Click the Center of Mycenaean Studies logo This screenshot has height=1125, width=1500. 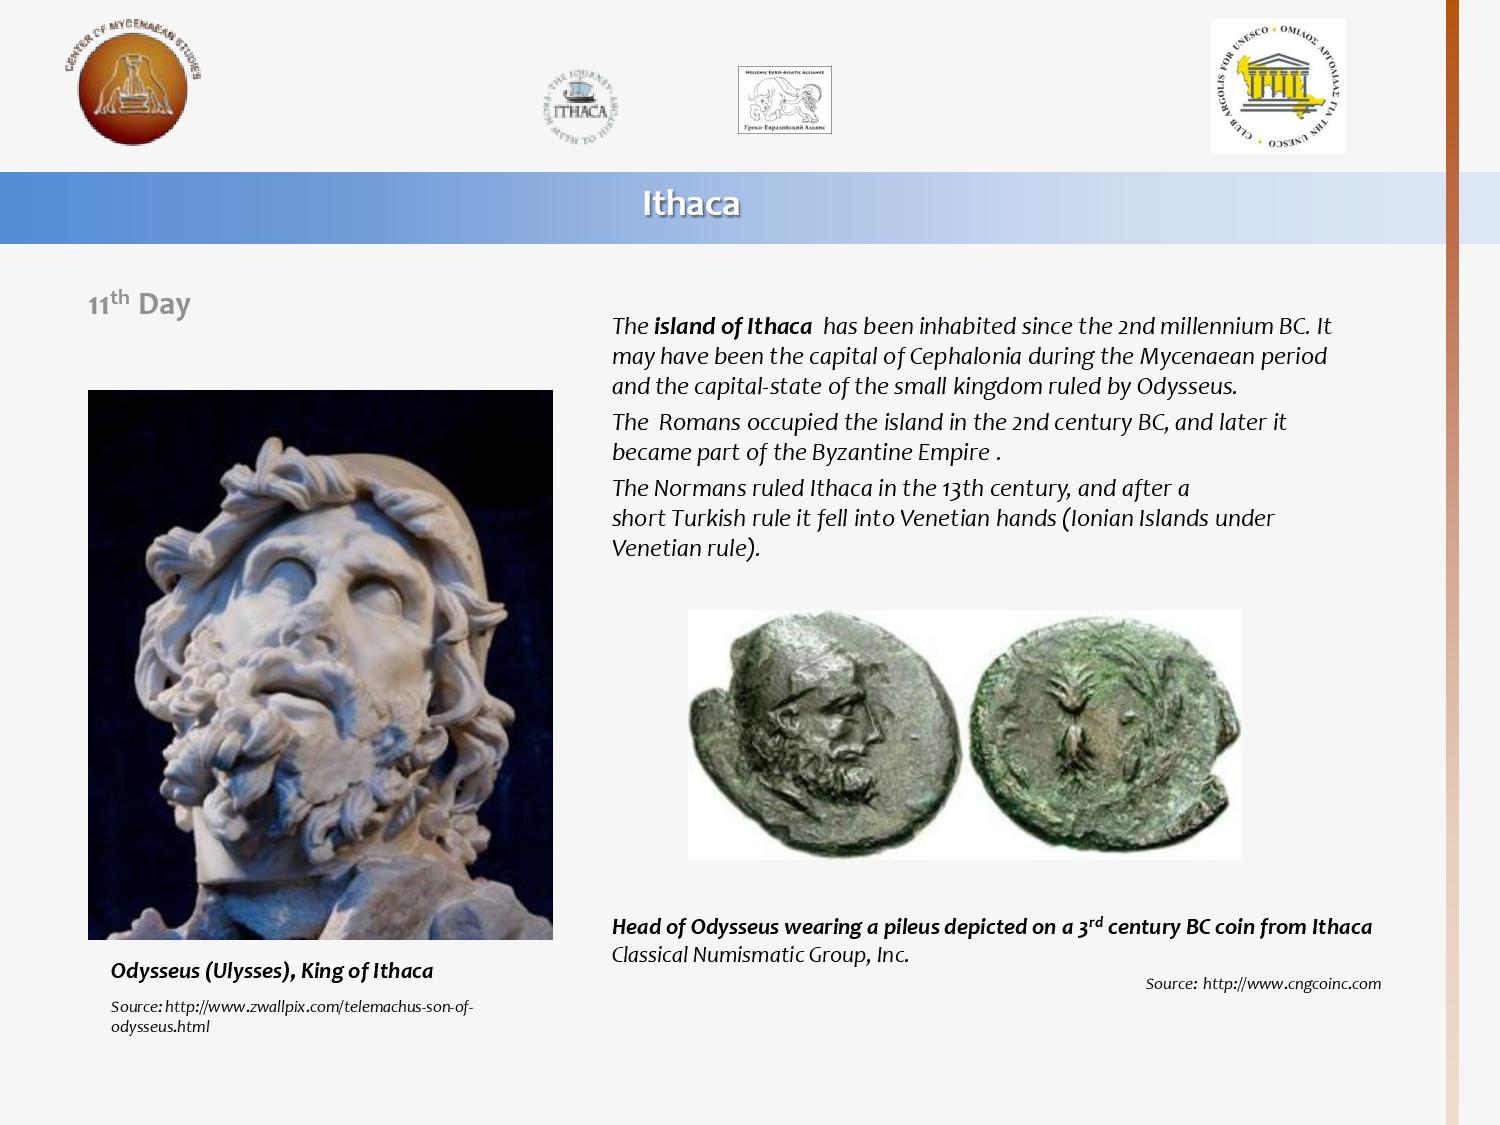click(x=132, y=86)
